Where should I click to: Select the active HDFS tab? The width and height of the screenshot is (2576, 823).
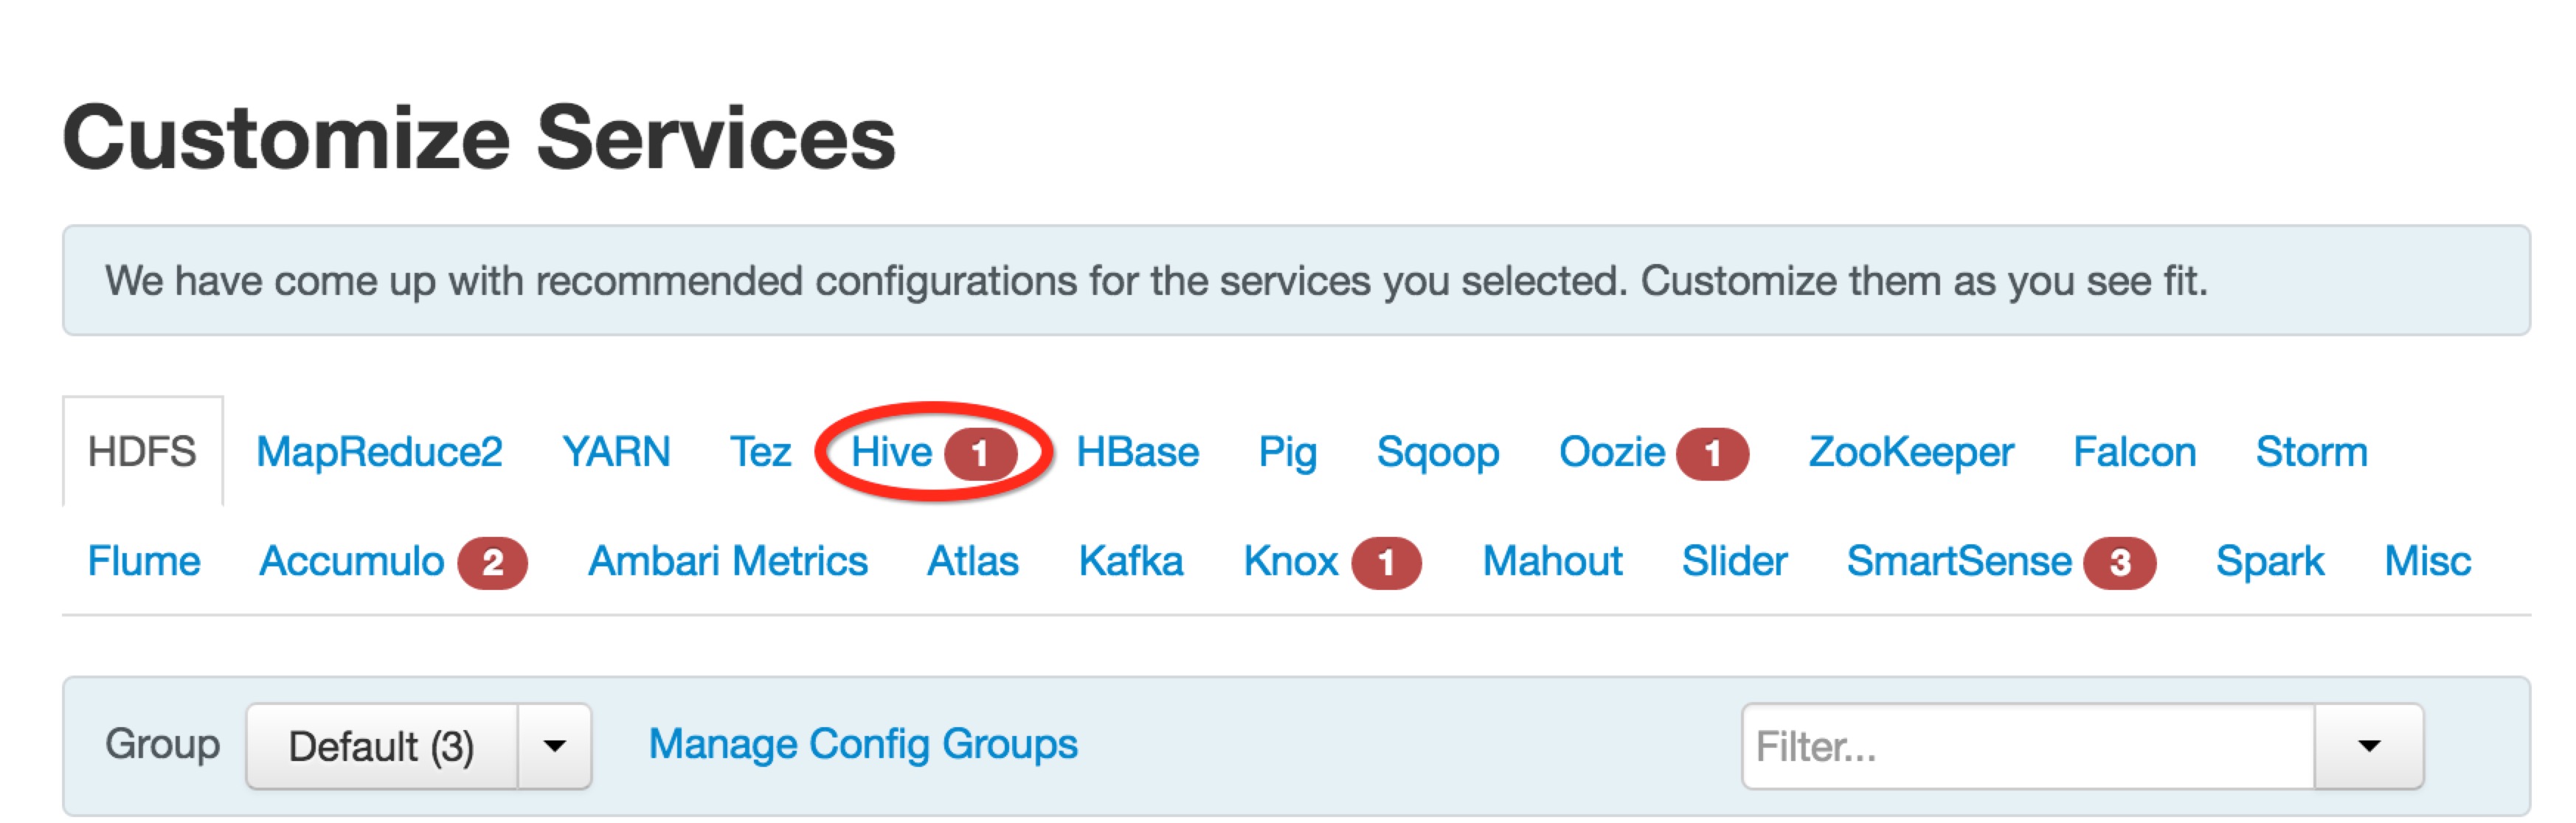pos(142,452)
